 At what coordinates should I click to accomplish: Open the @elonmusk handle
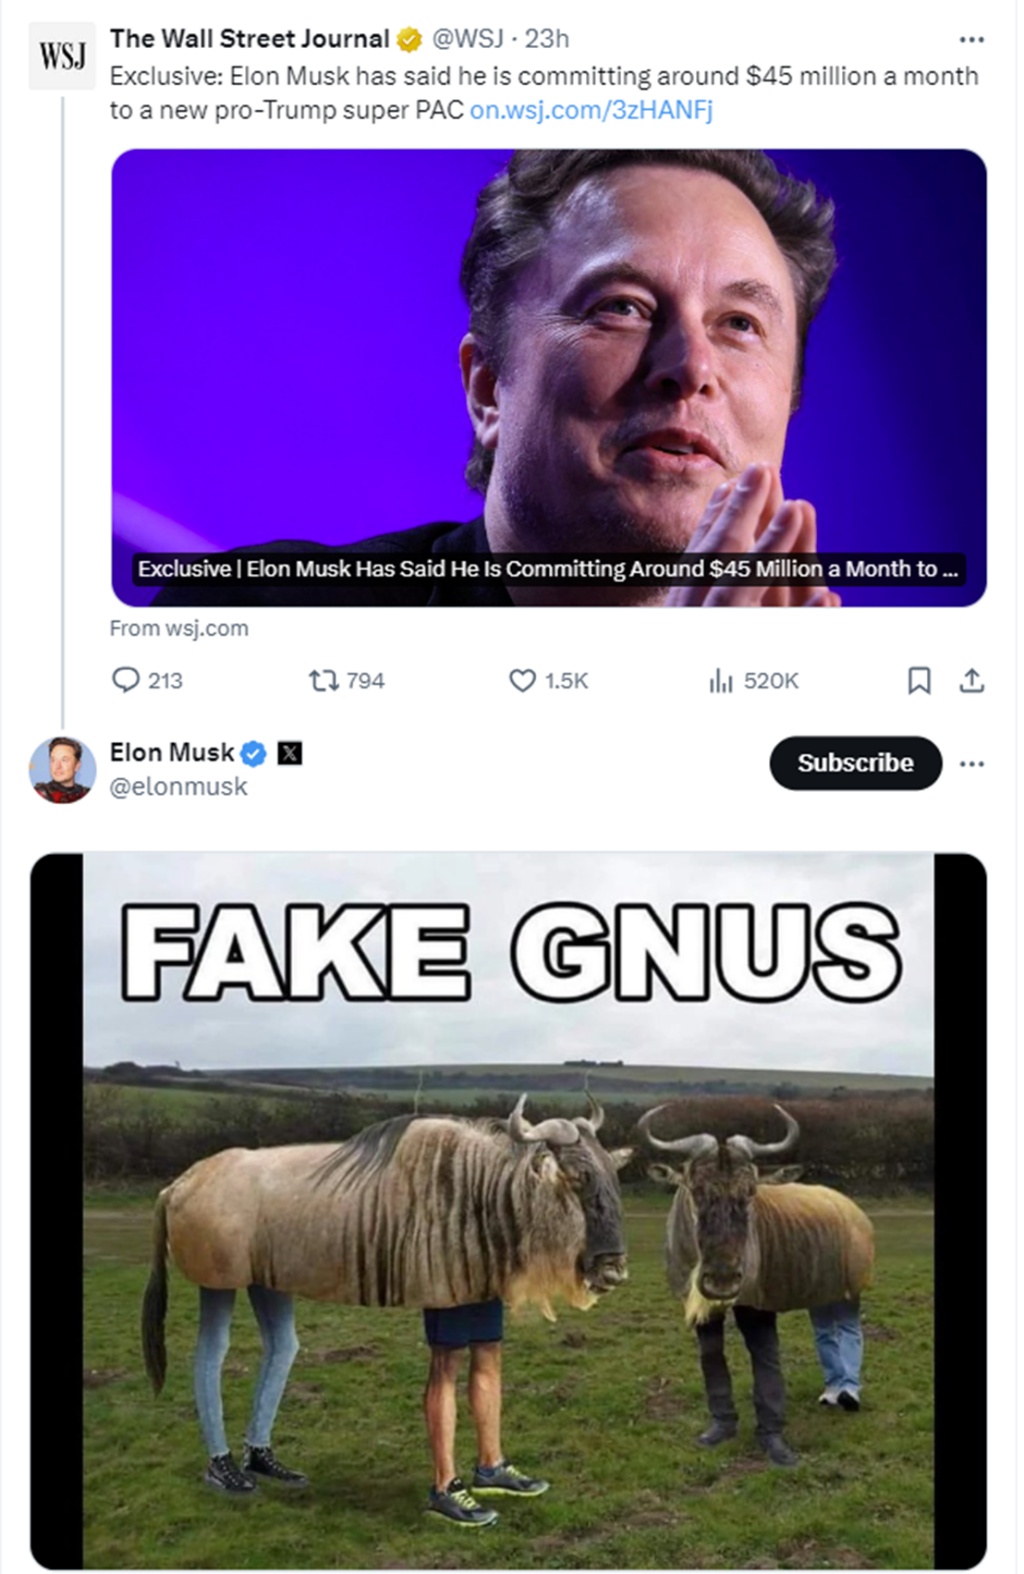coord(178,787)
